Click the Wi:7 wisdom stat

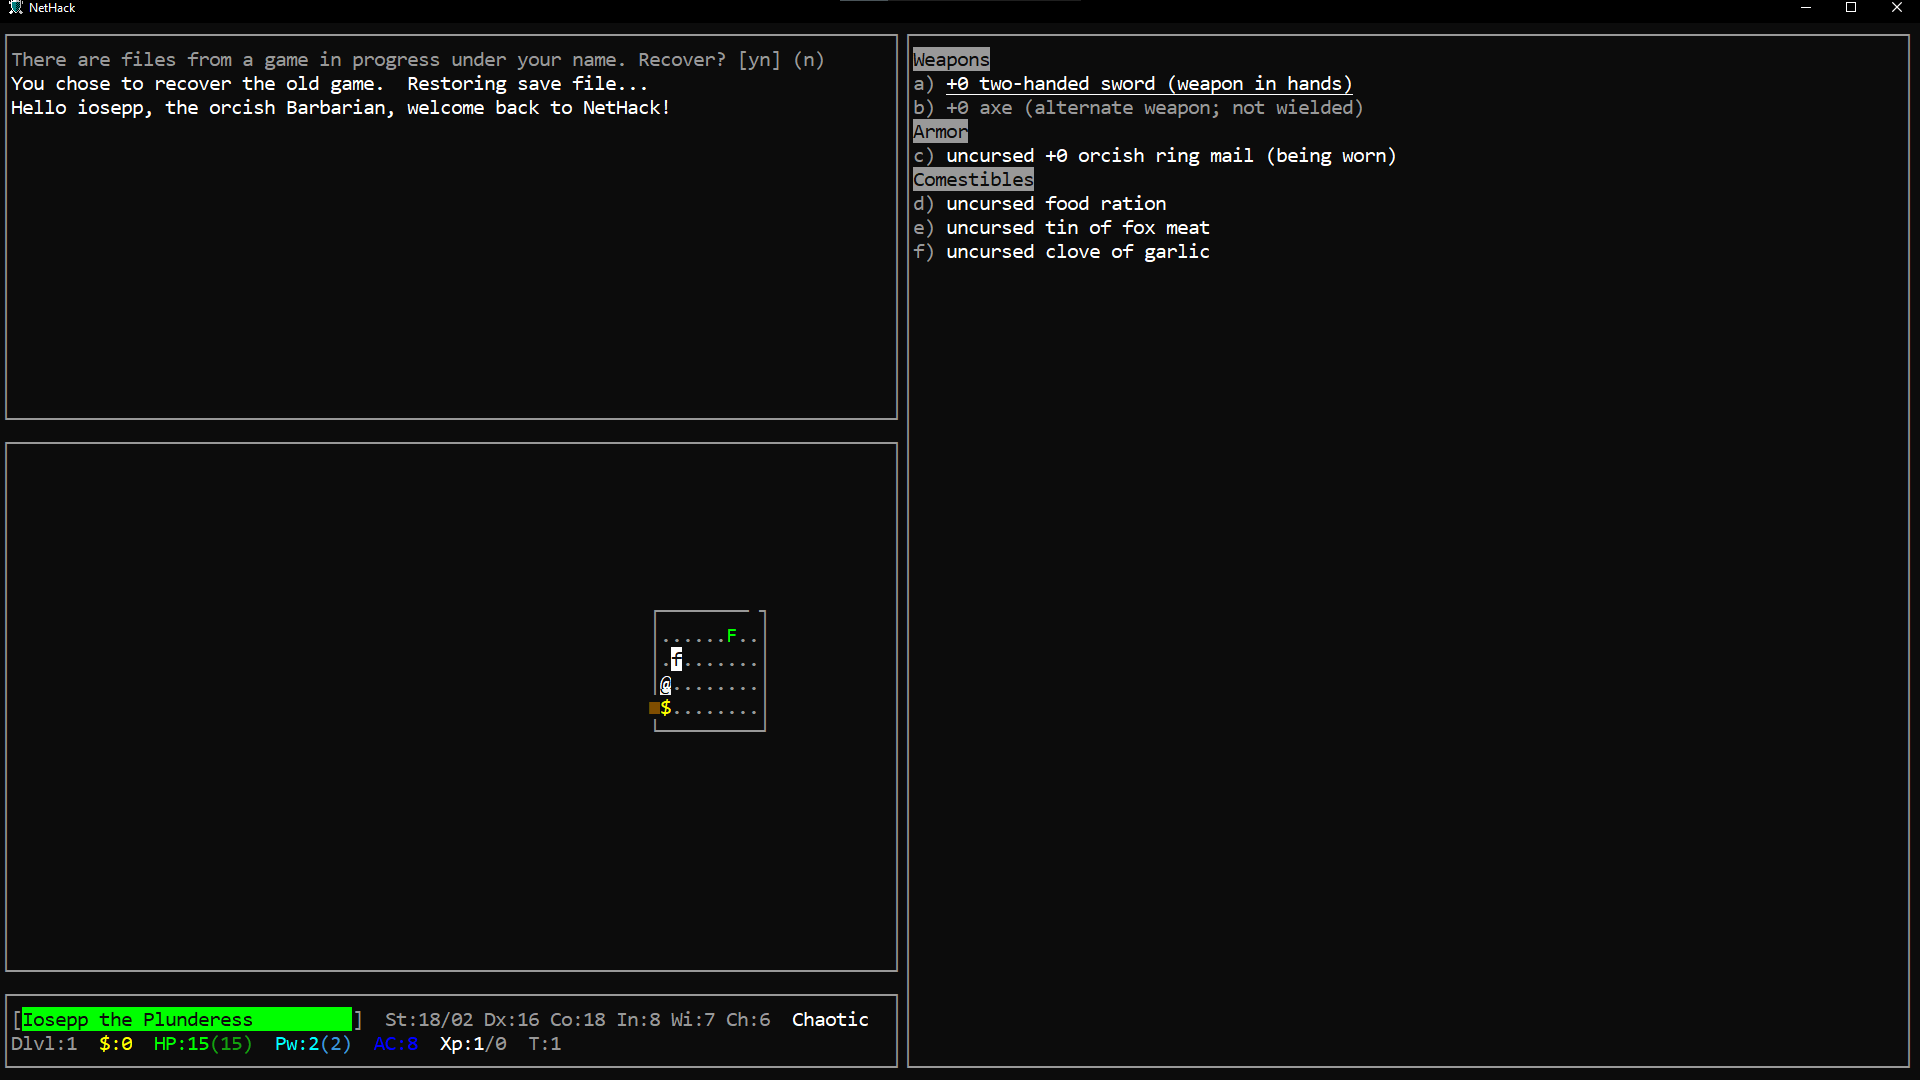point(693,1020)
